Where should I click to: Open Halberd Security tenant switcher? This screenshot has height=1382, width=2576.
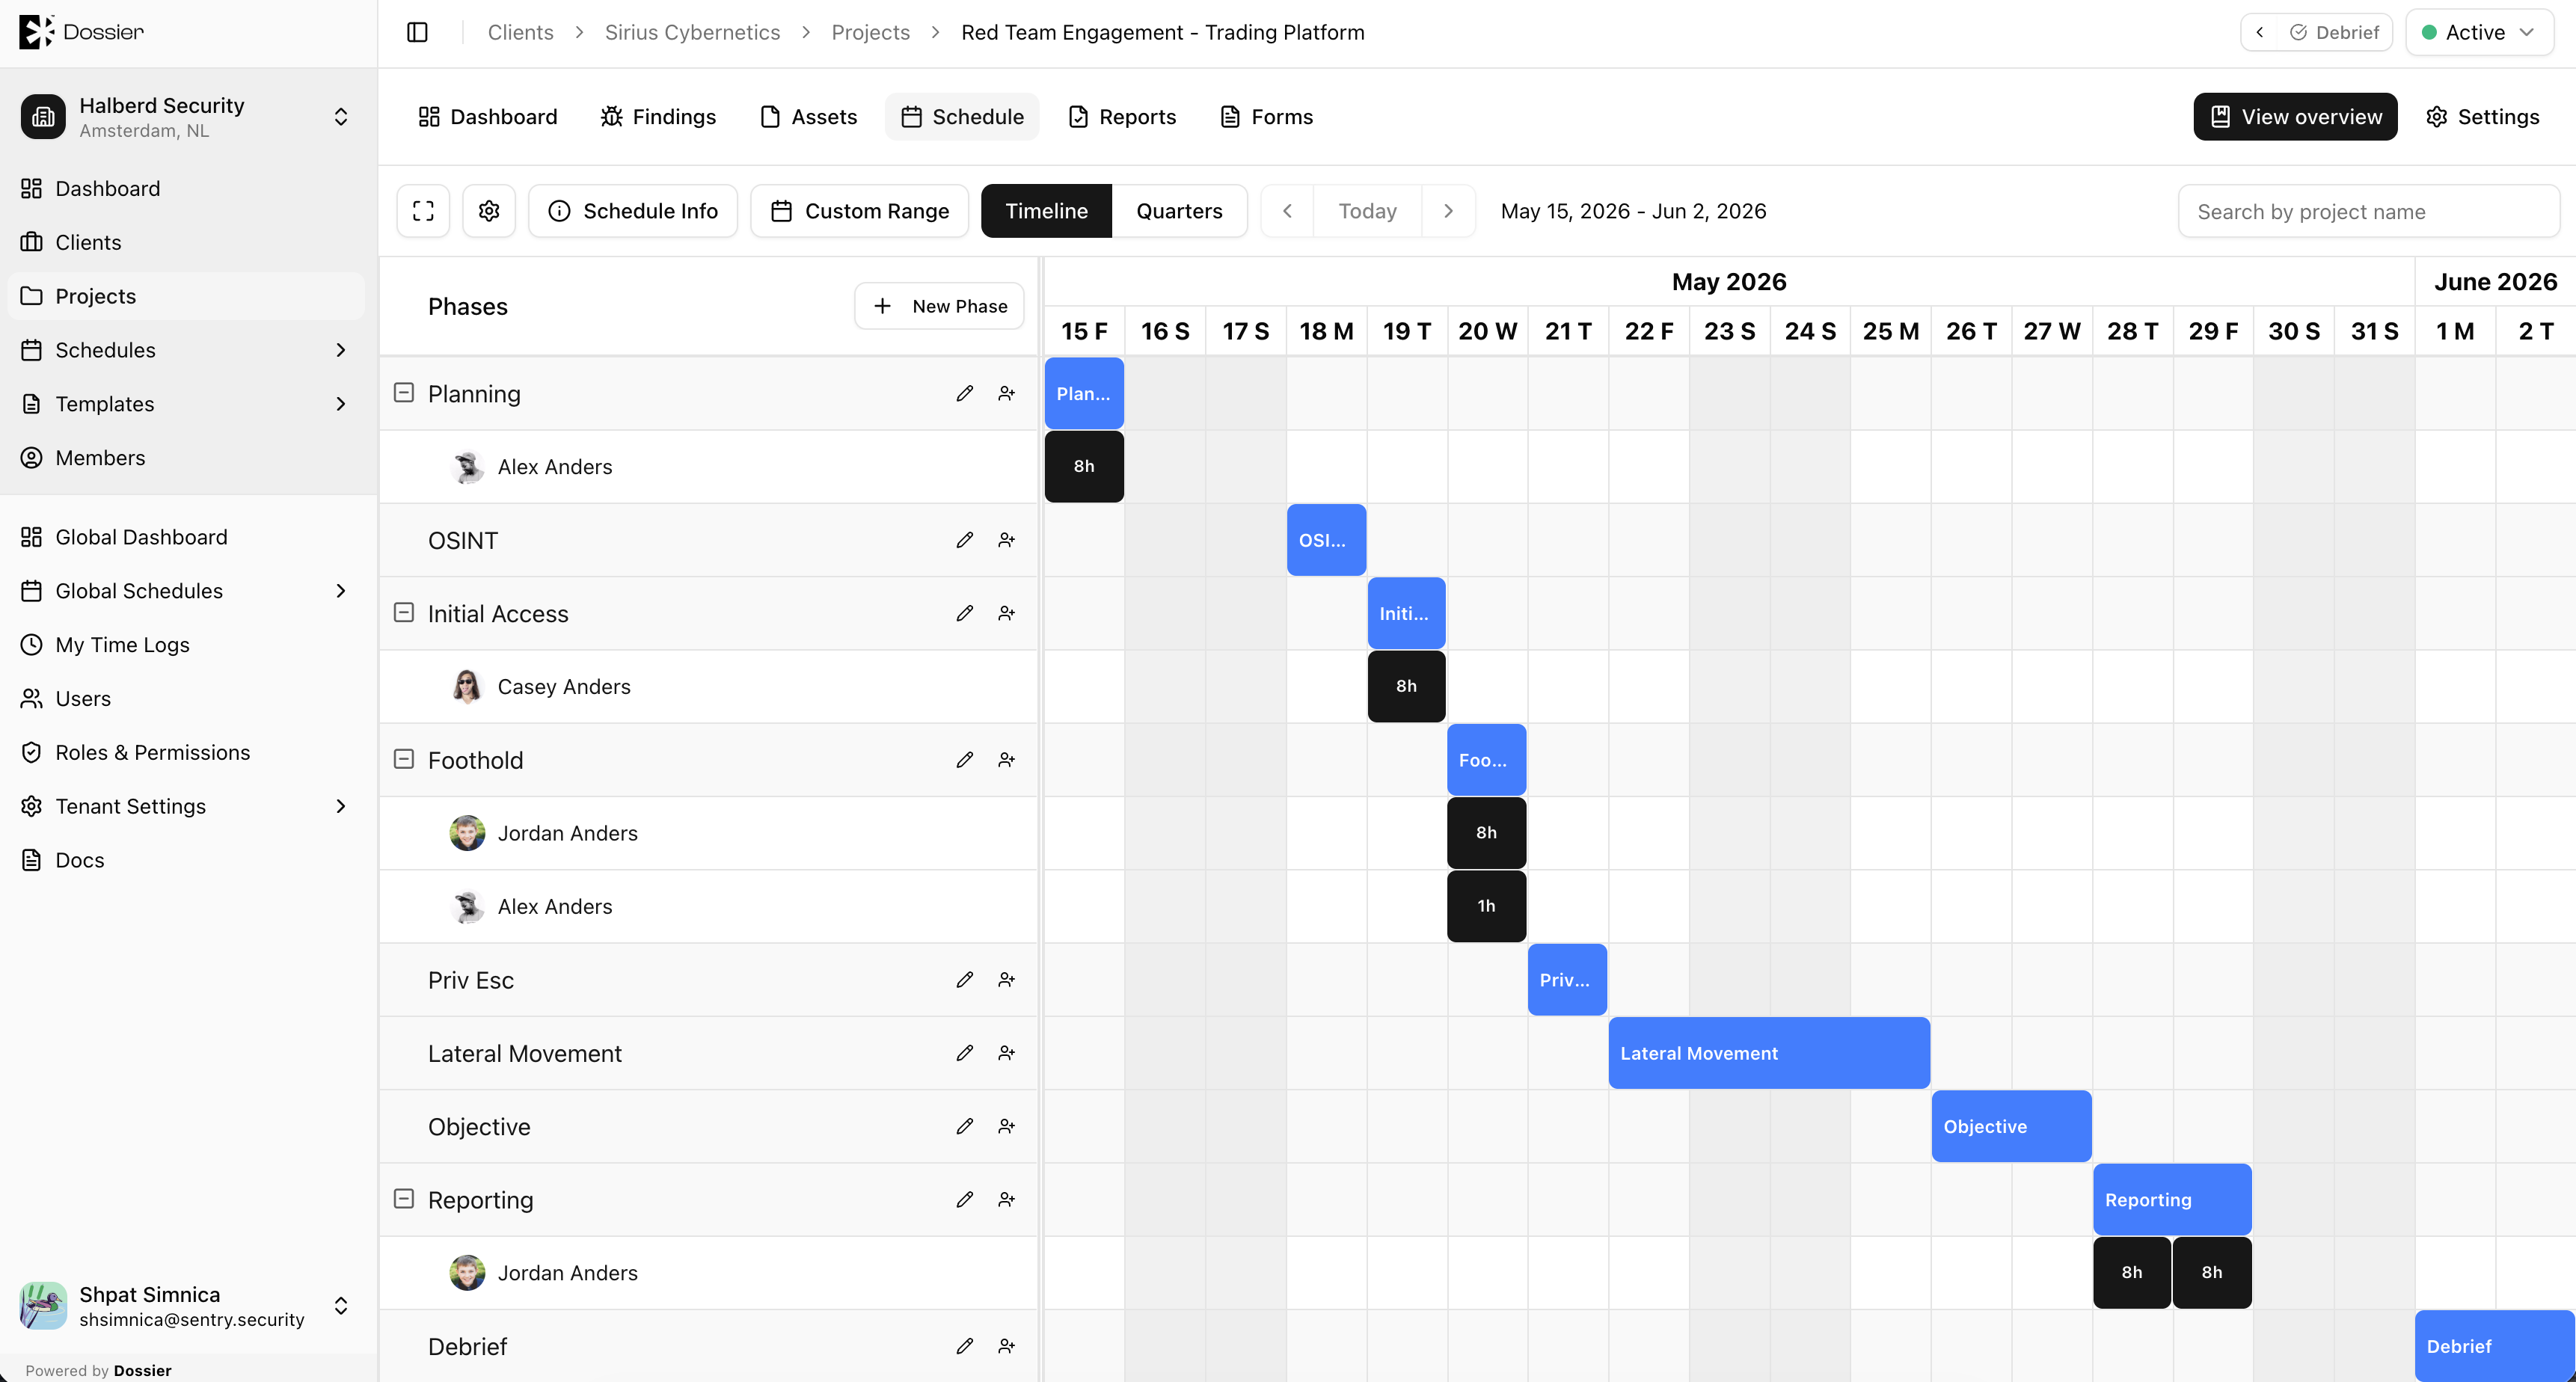[187, 117]
